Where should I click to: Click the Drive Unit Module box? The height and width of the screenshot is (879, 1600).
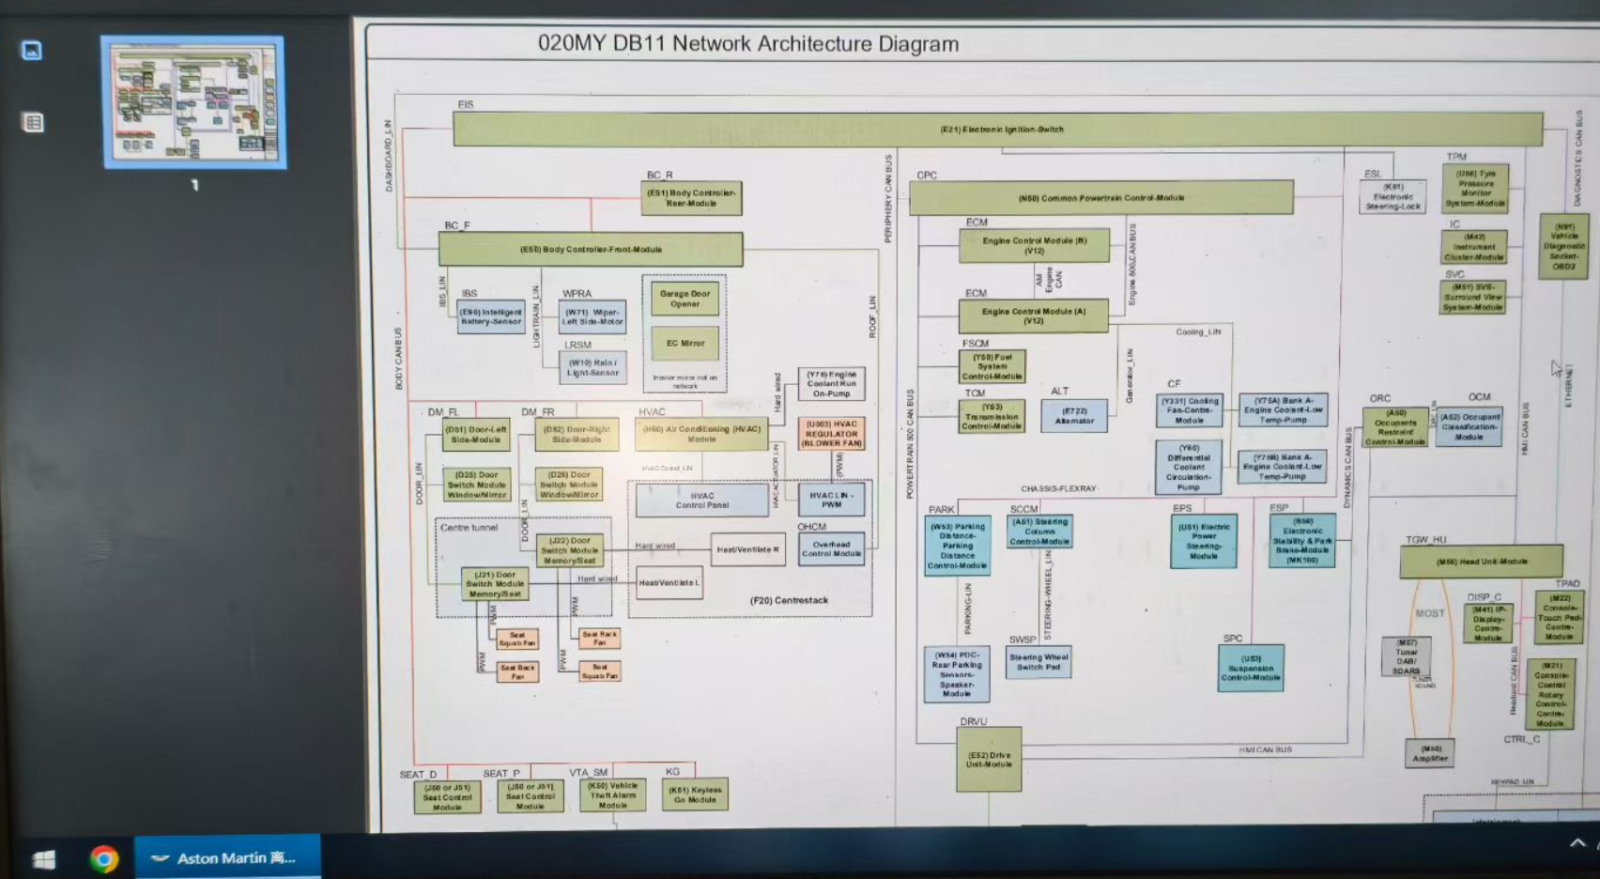(x=988, y=760)
